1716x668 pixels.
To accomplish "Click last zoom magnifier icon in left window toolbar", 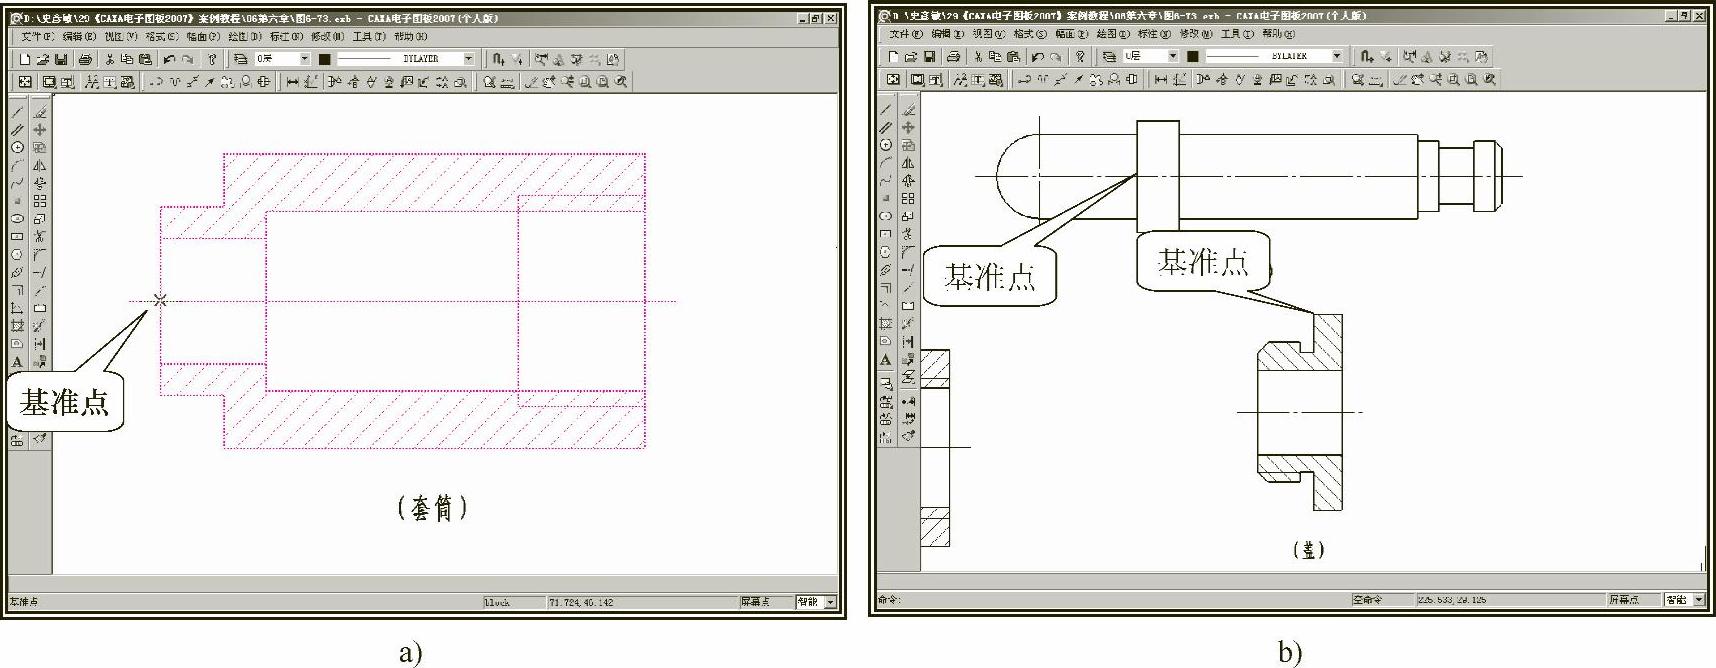I will tap(620, 82).
